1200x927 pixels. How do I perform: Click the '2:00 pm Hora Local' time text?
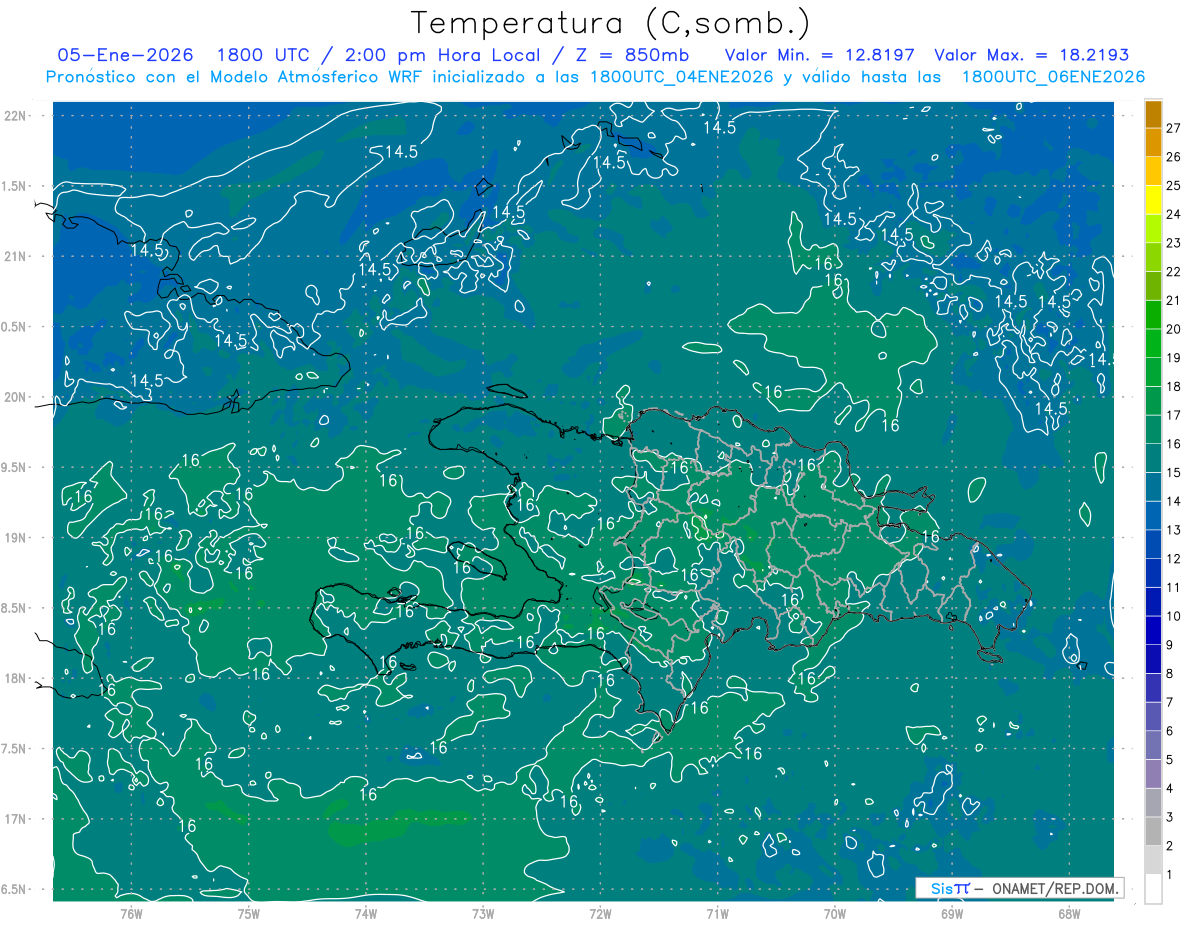pos(443,55)
